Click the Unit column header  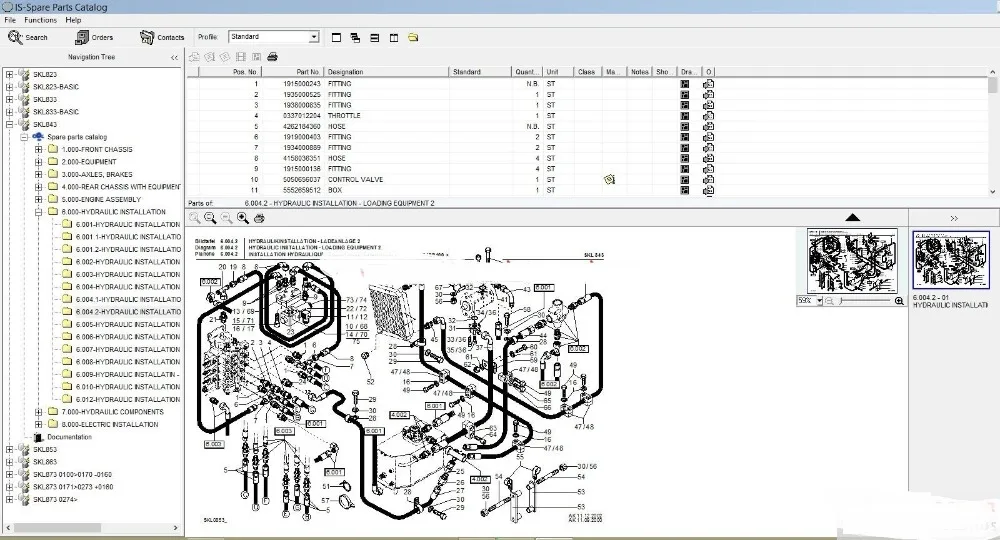point(559,71)
